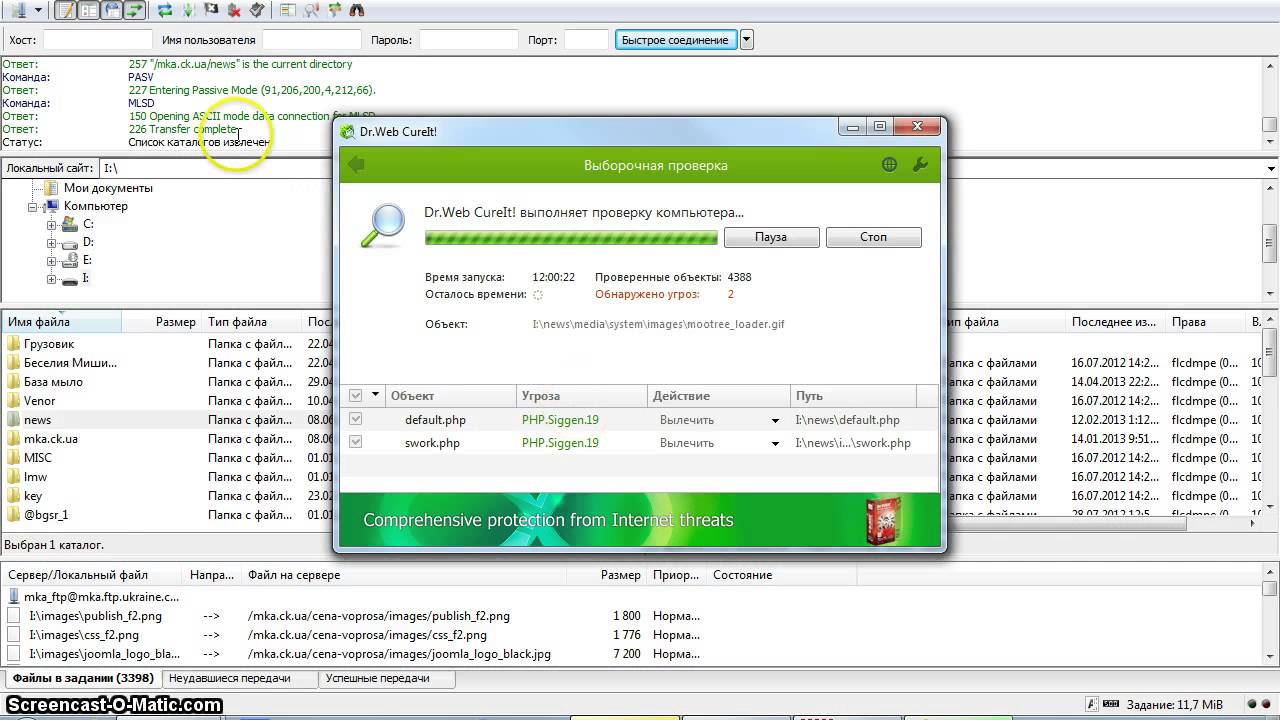
Task: Click the cancel current operation icon
Action: tap(211, 10)
